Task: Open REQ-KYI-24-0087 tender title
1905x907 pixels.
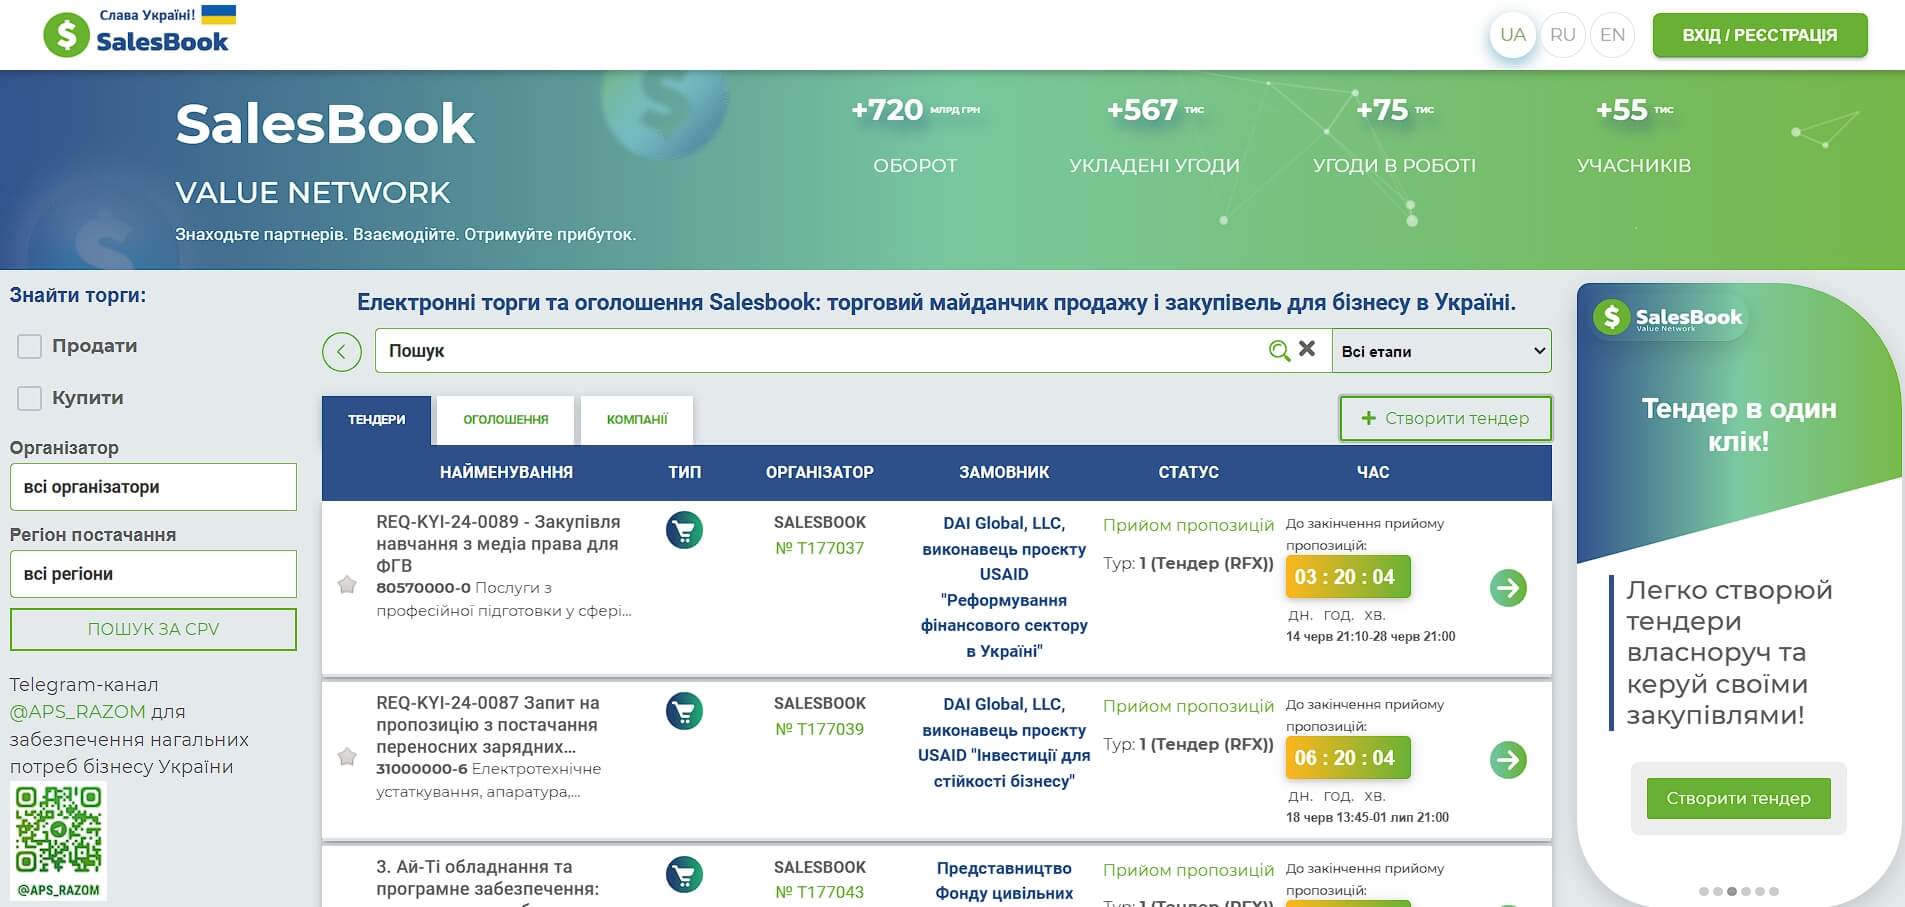Action: pos(488,725)
